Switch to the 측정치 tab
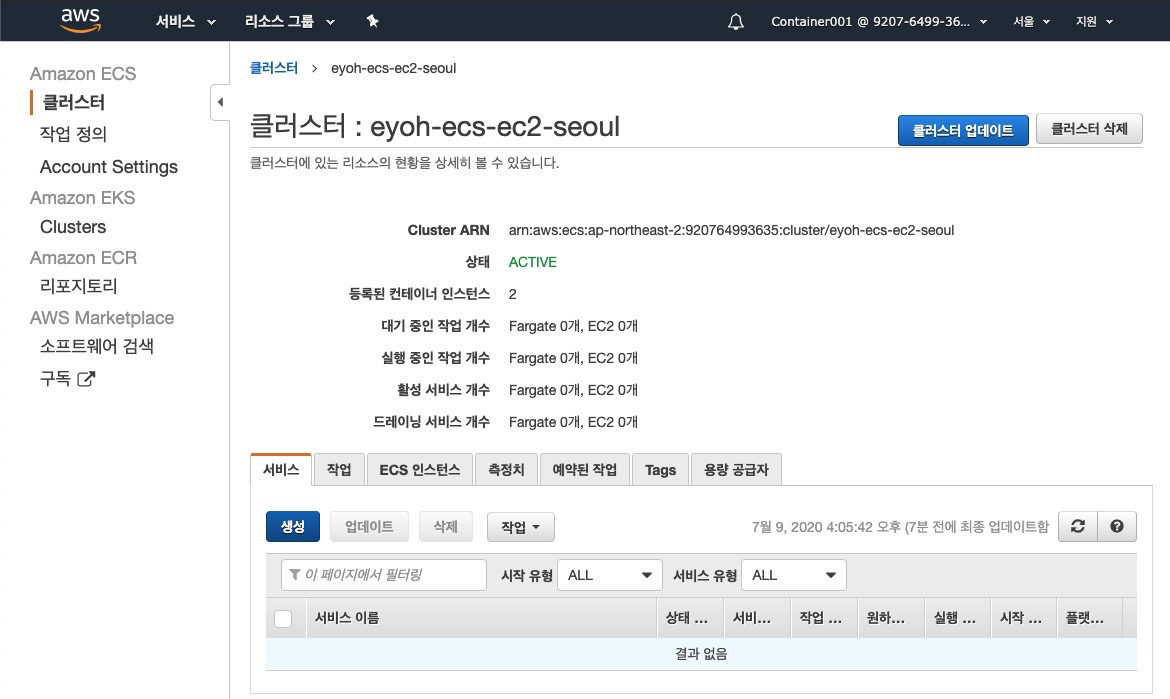The width and height of the screenshot is (1170, 699). pos(507,469)
